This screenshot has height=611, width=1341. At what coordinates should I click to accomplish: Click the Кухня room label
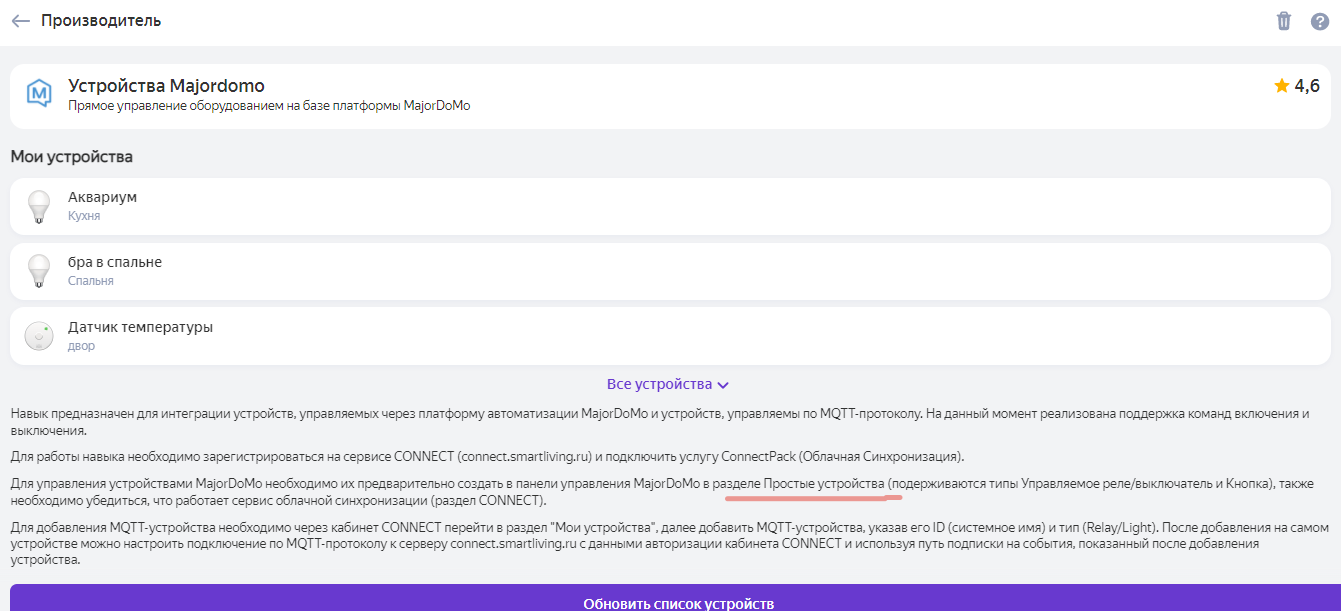(x=84, y=216)
